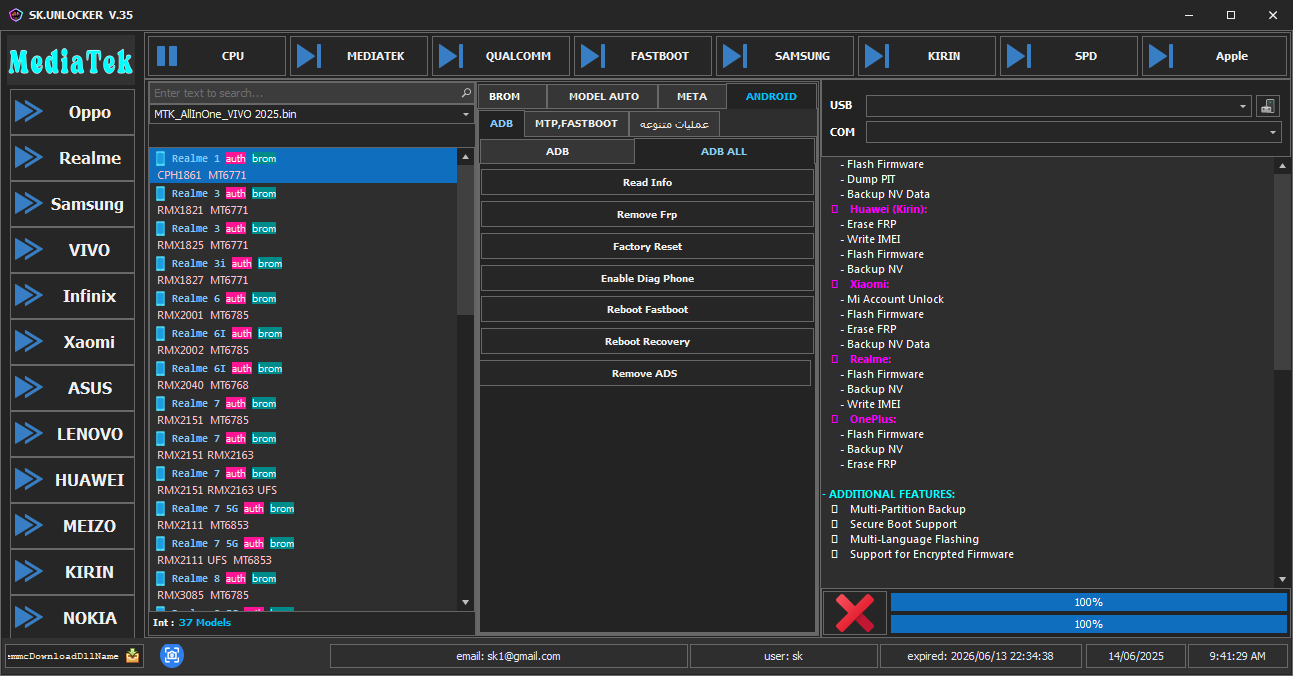The width and height of the screenshot is (1293, 676).
Task: Switch to the QUALCOMM module
Action: [501, 56]
